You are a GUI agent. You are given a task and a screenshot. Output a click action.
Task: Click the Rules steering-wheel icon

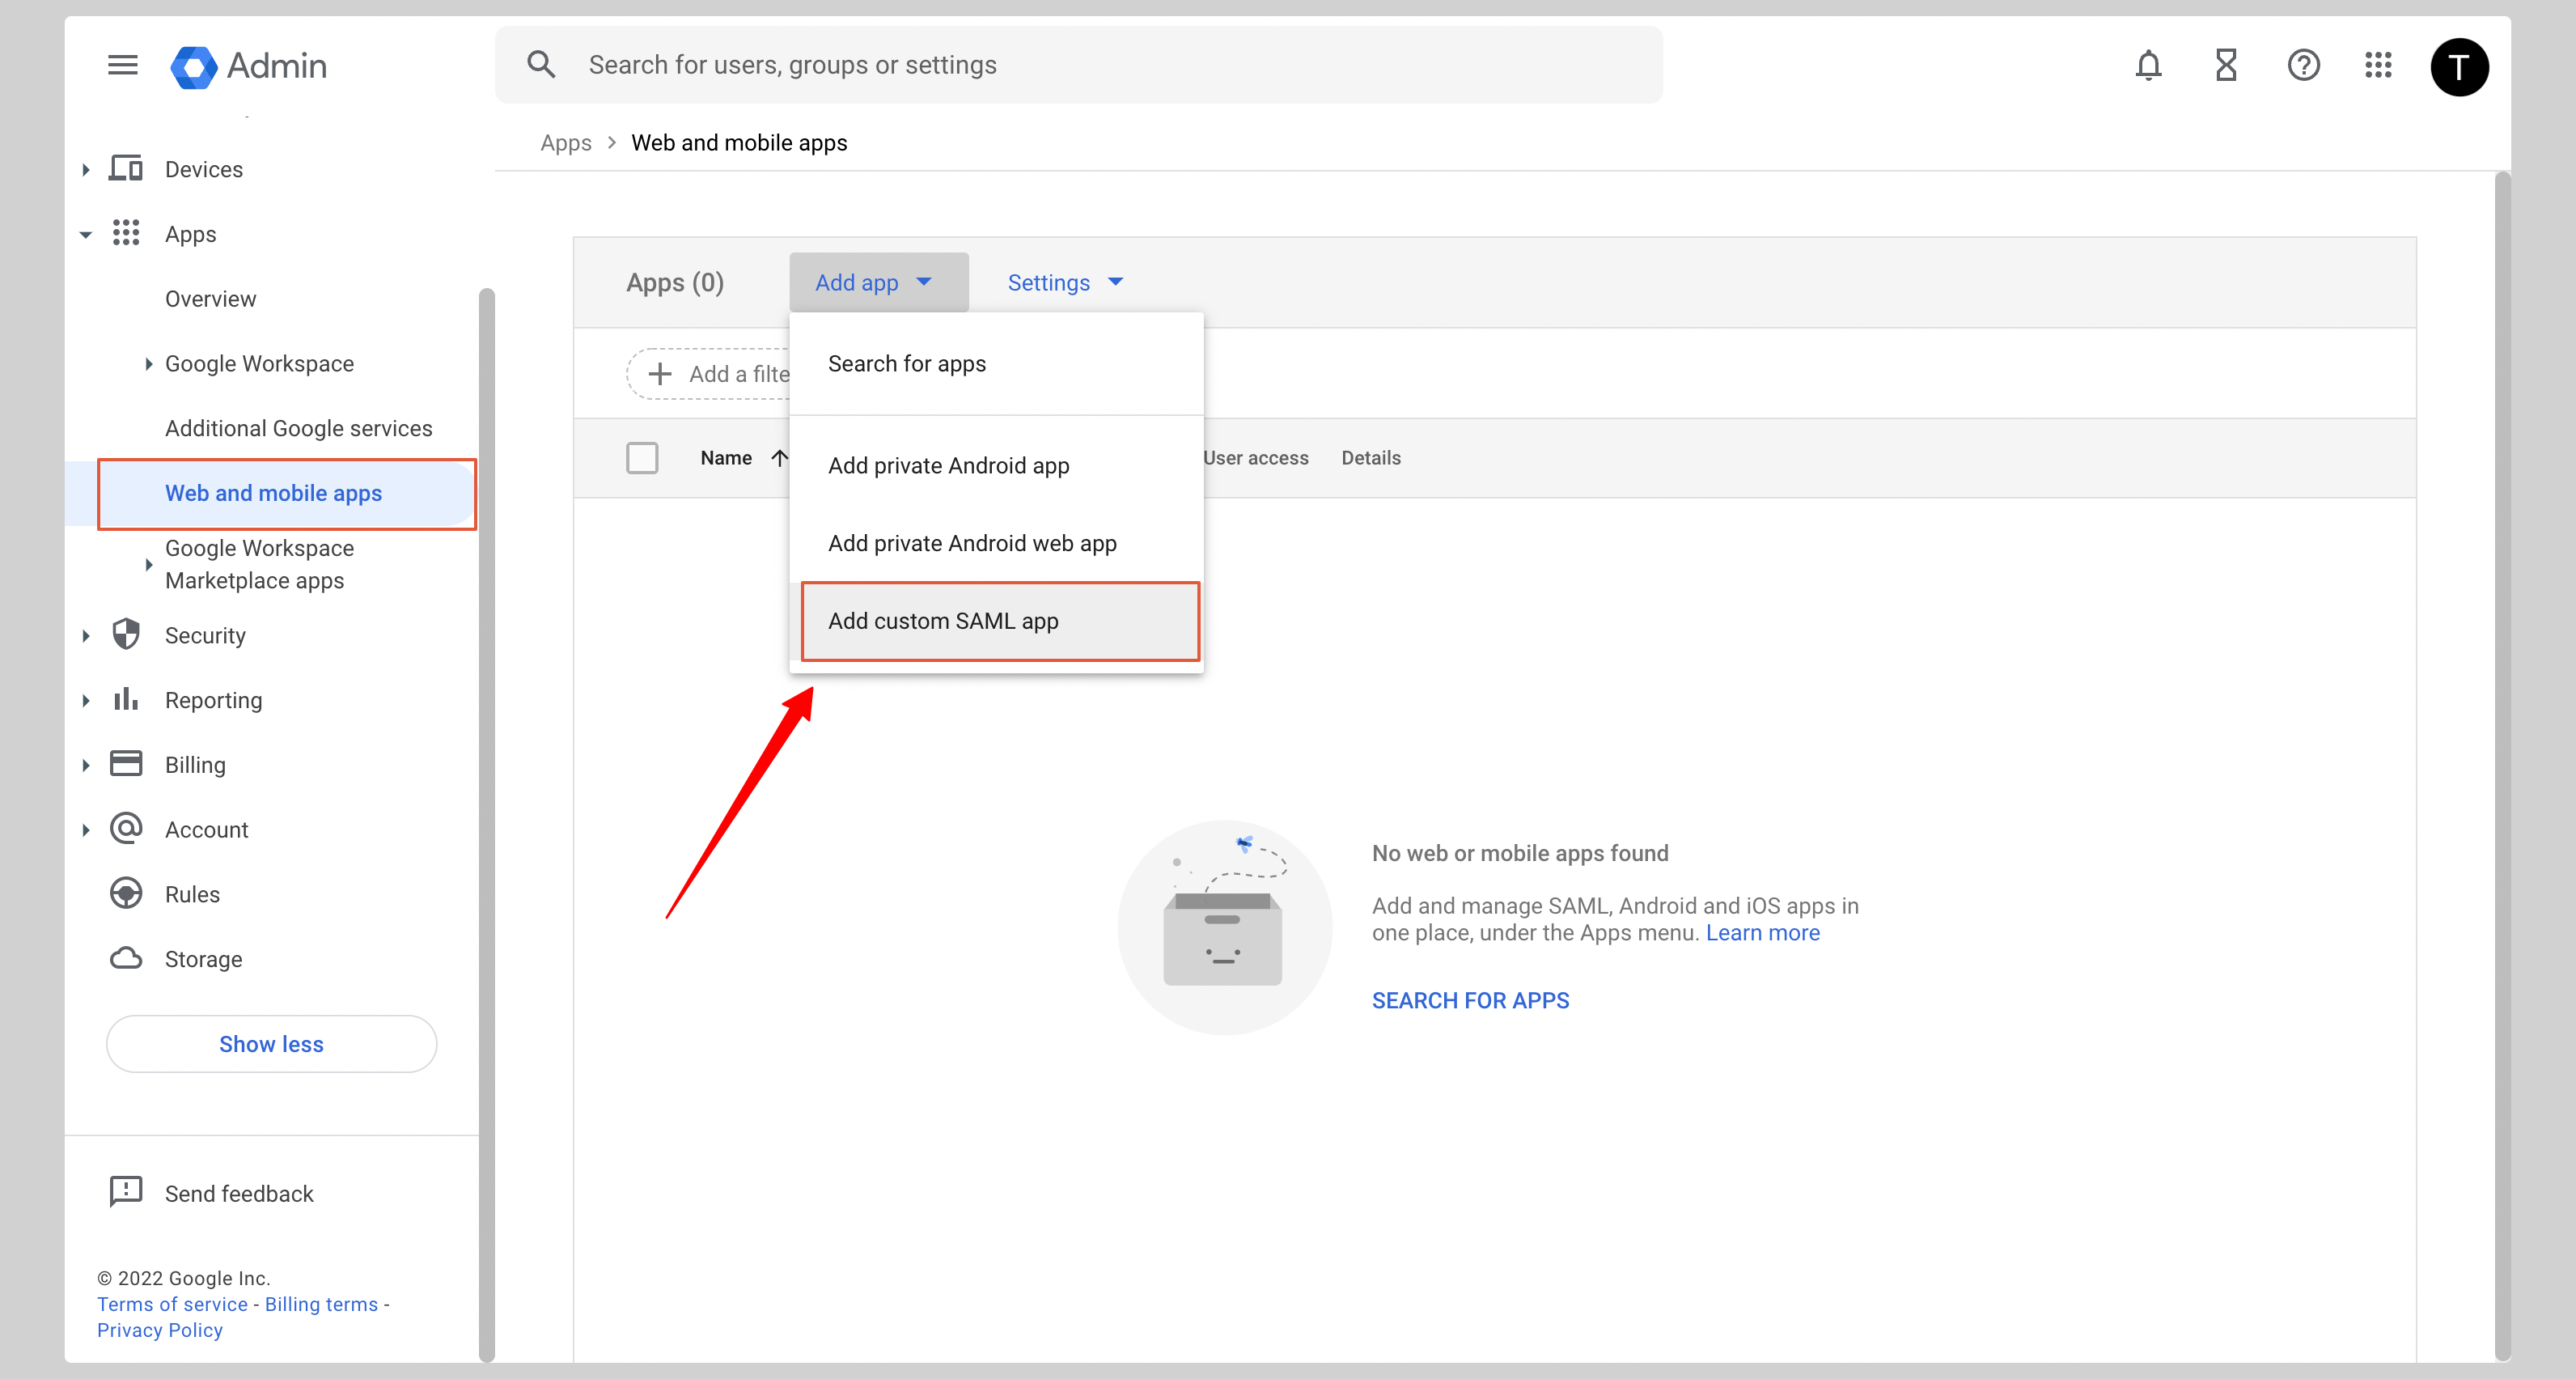click(125, 893)
